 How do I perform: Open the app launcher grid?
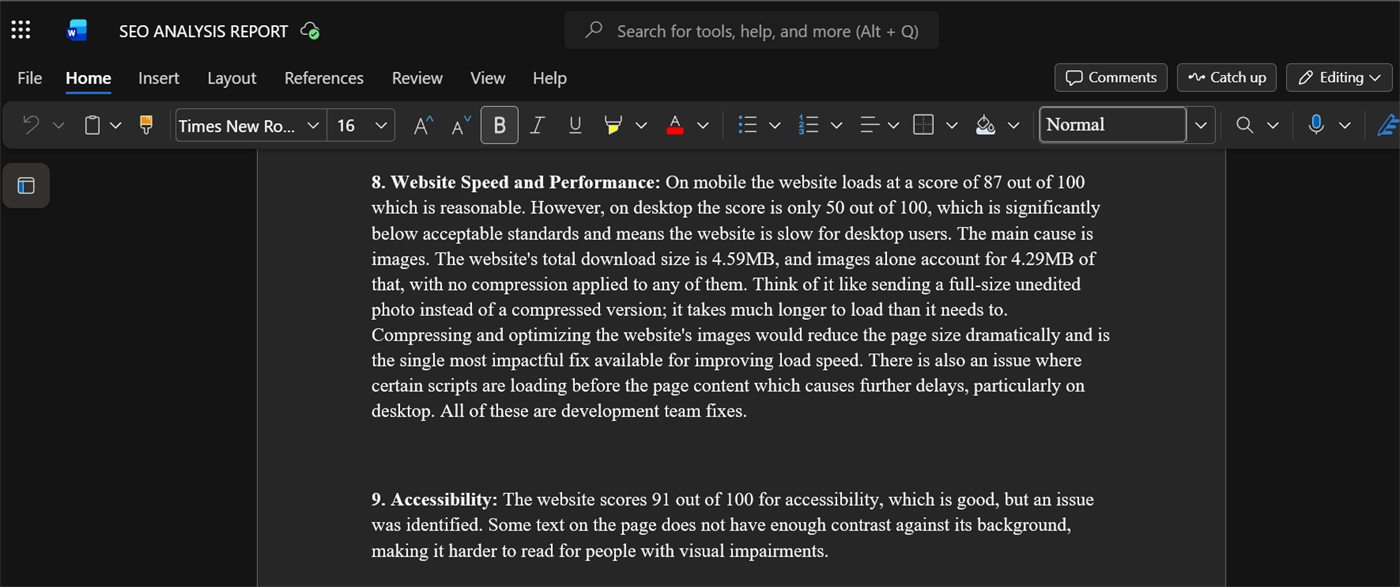pos(20,30)
